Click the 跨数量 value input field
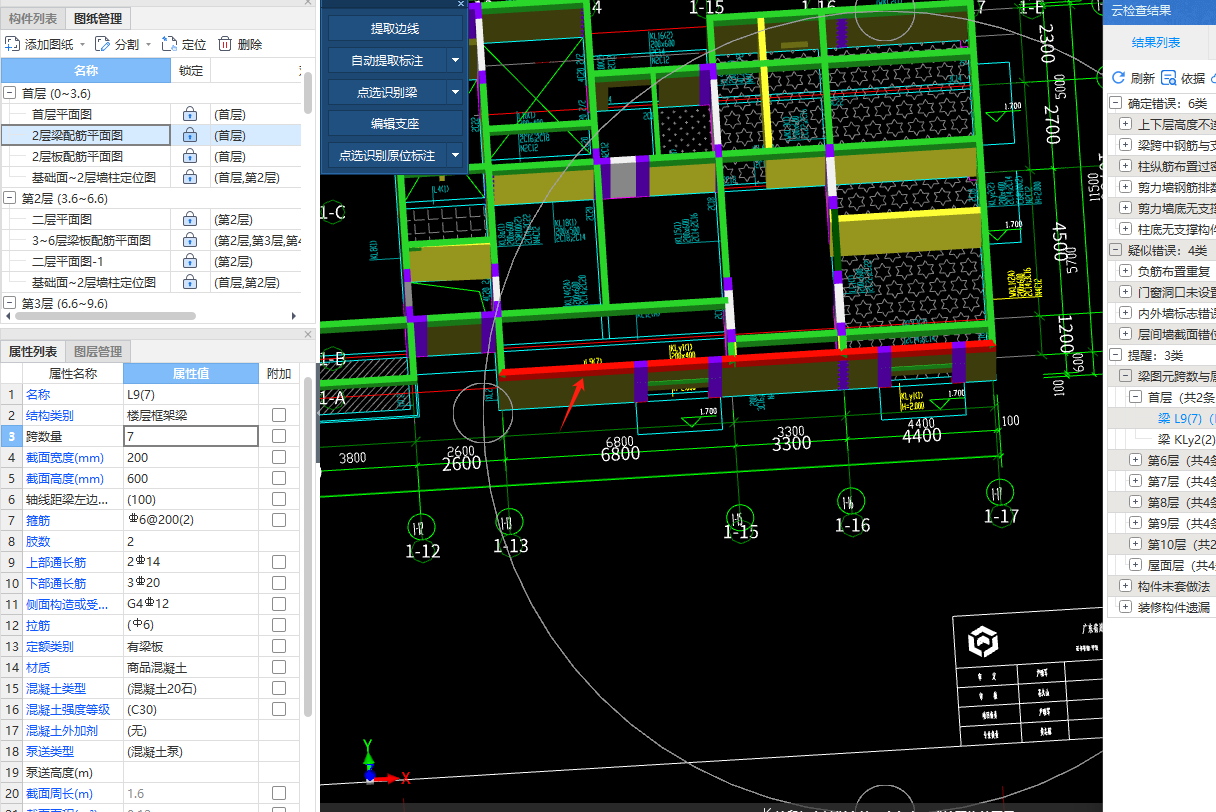This screenshot has width=1216, height=812. click(x=190, y=436)
